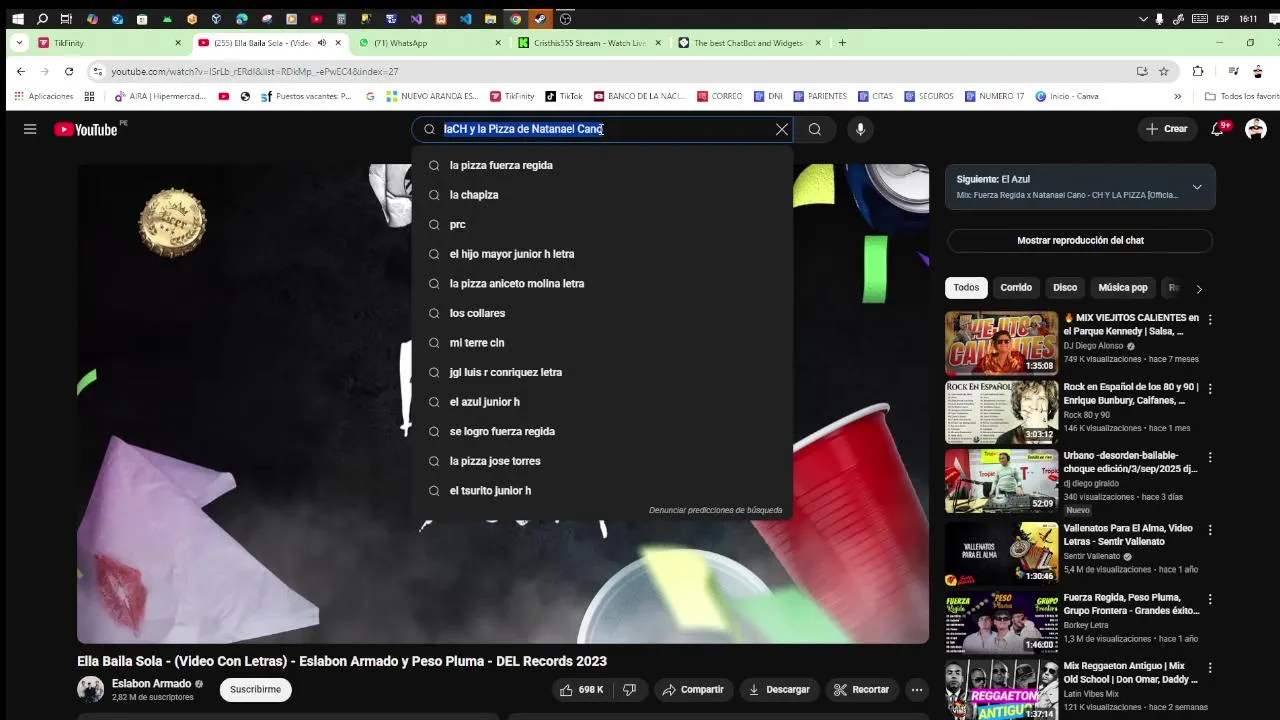Open more actions ellipsis under the video
This screenshot has width=1280, height=720.
916,690
